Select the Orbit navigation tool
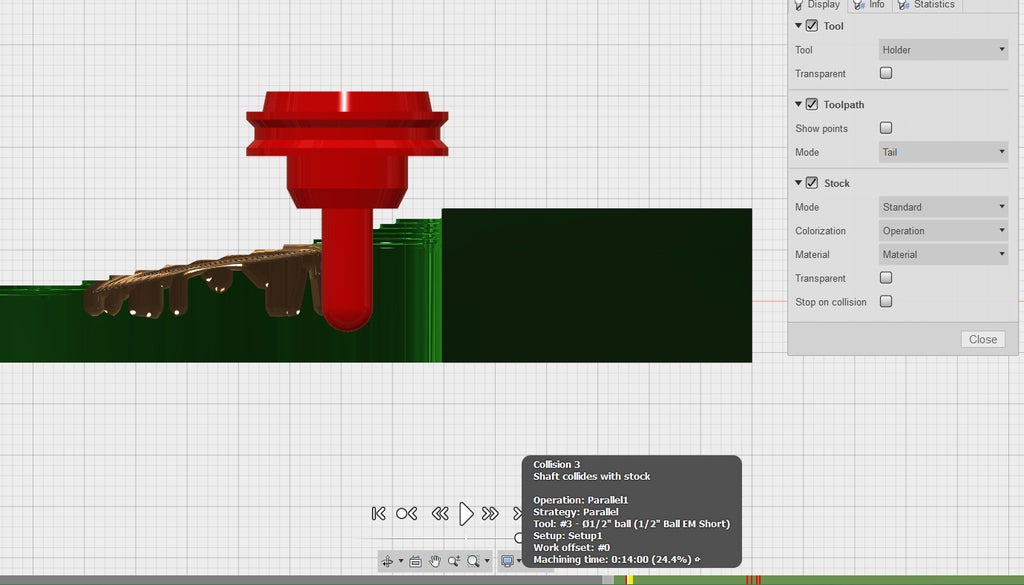The width and height of the screenshot is (1024, 585). click(387, 561)
